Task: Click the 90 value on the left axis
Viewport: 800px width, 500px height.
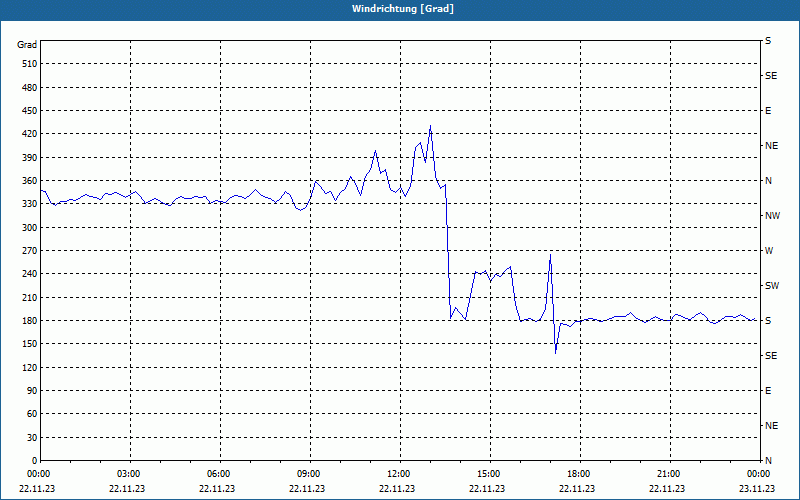Action: [32, 391]
